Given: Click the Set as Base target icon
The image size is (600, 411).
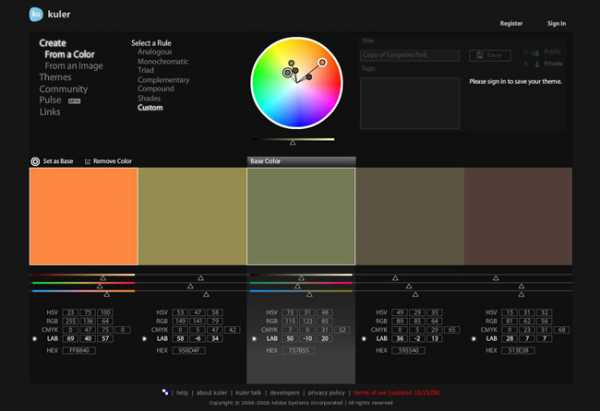Looking at the screenshot, I should tap(35, 160).
